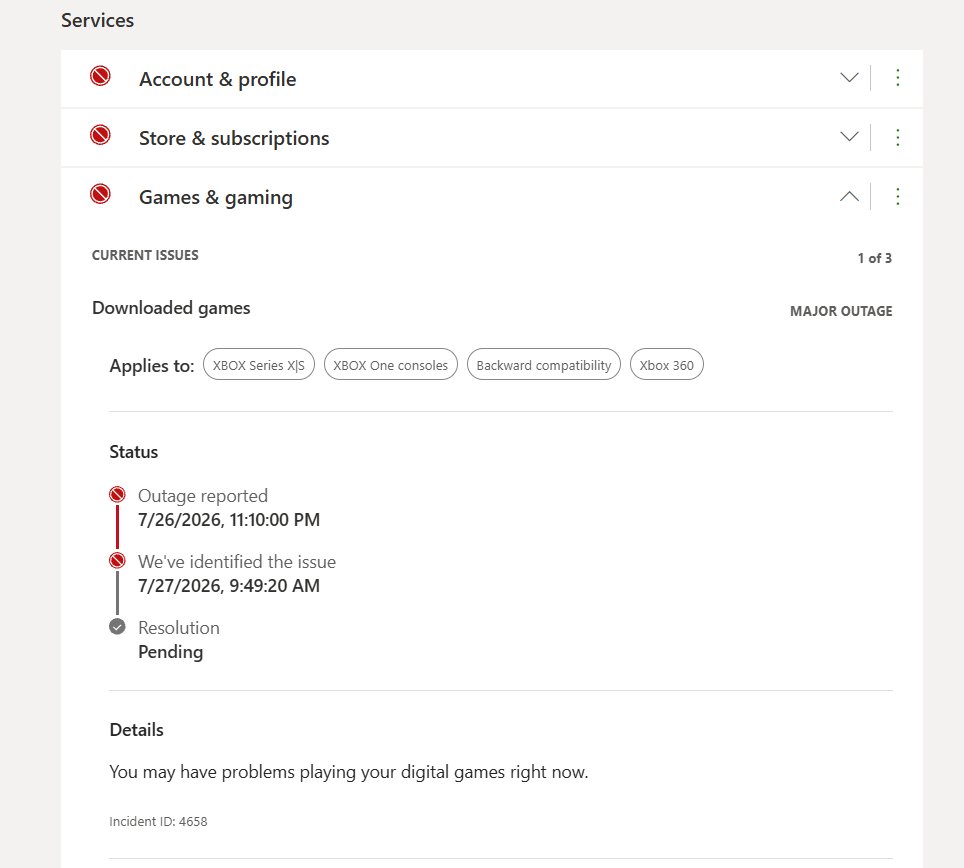Select the XBOX Series X|S tag
This screenshot has width=964, height=868.
point(259,365)
